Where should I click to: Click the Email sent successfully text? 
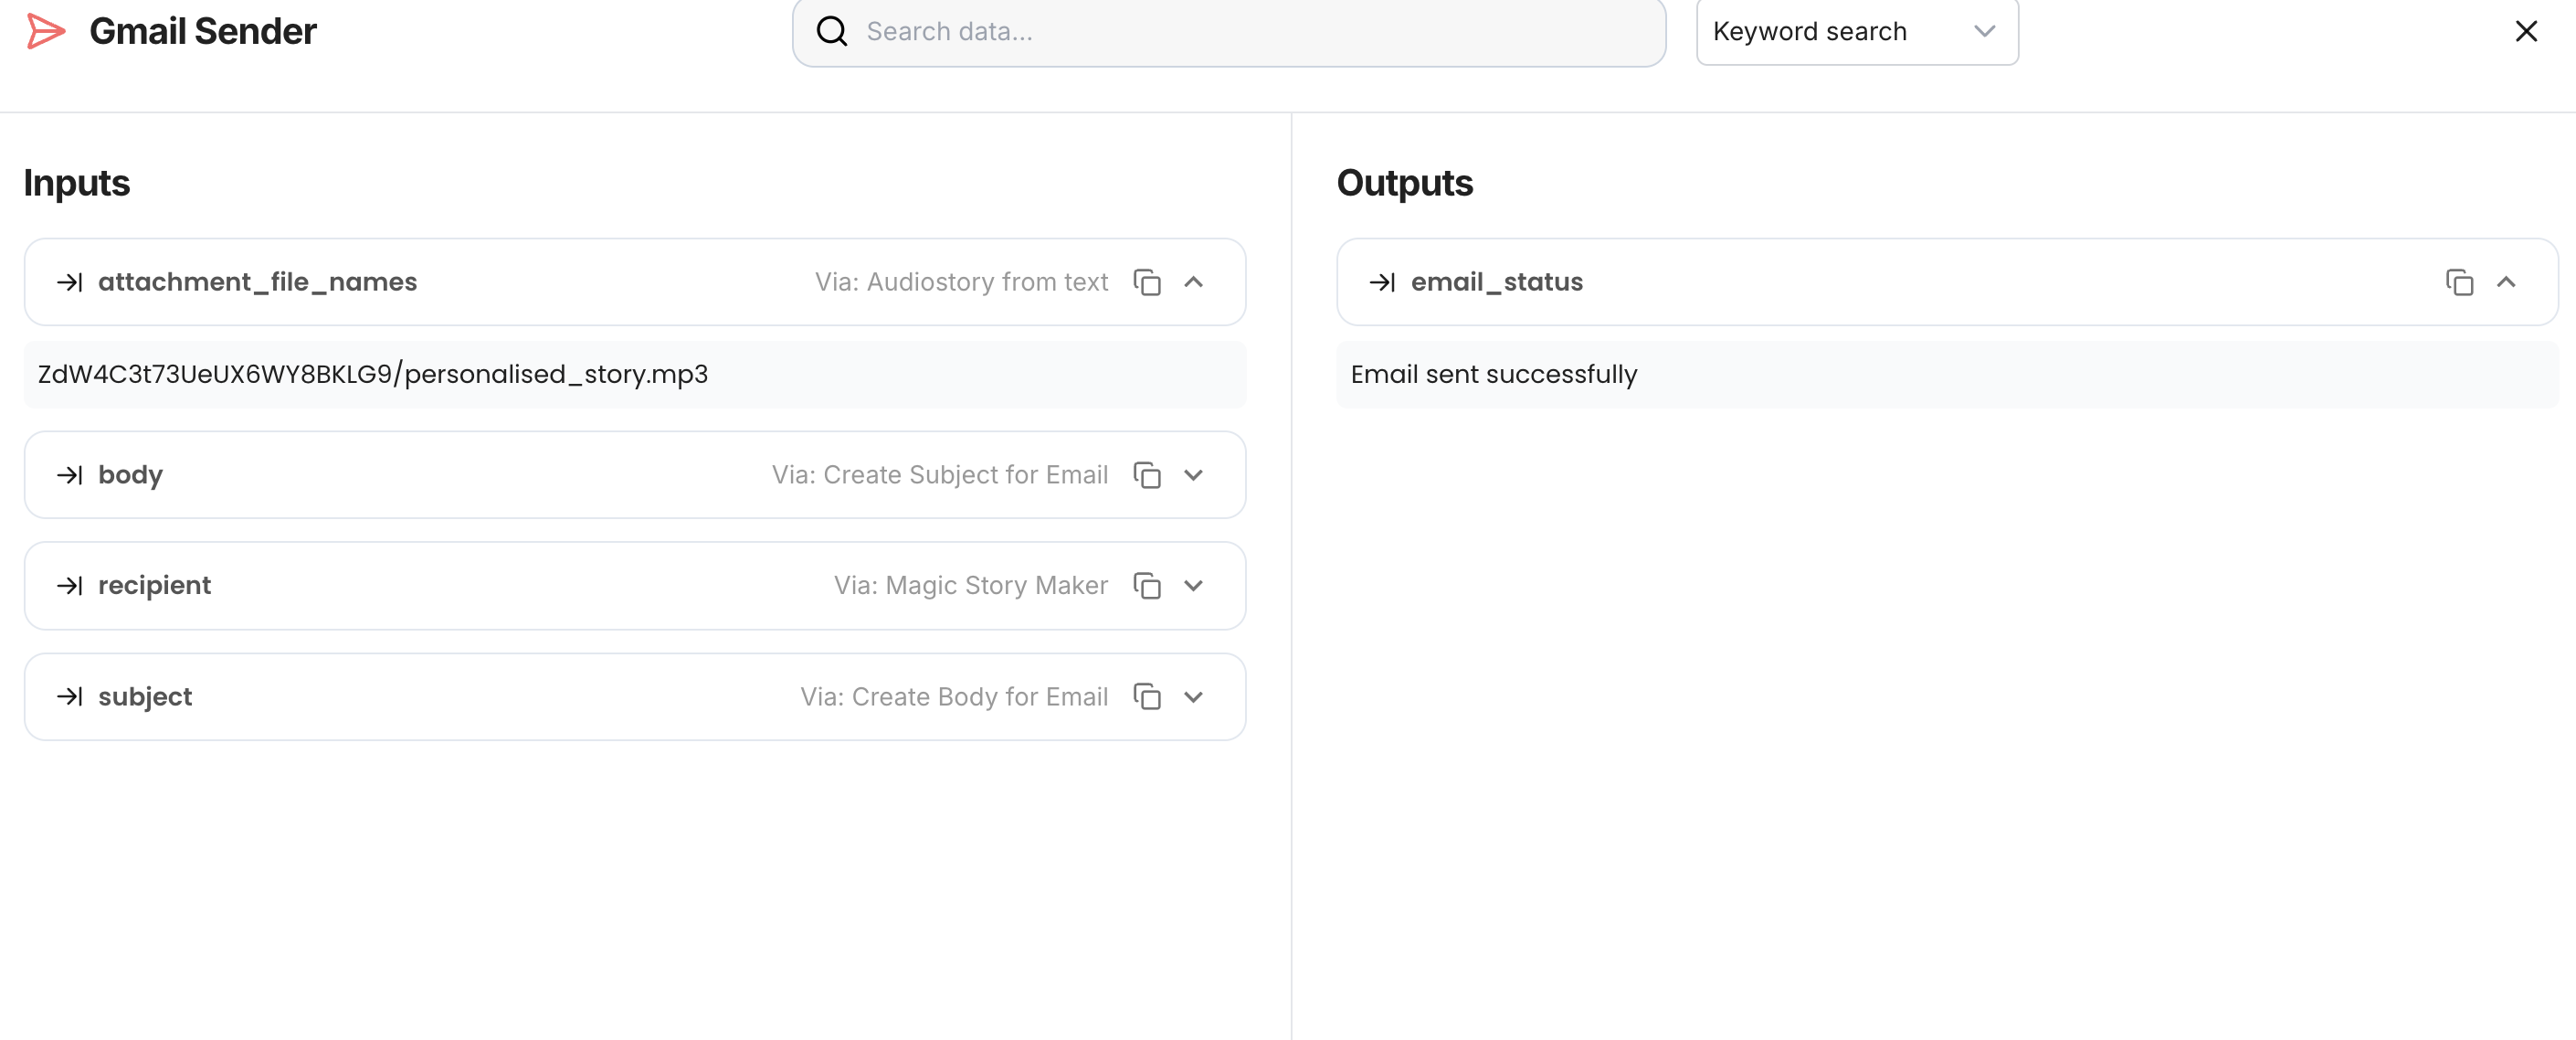1494,374
